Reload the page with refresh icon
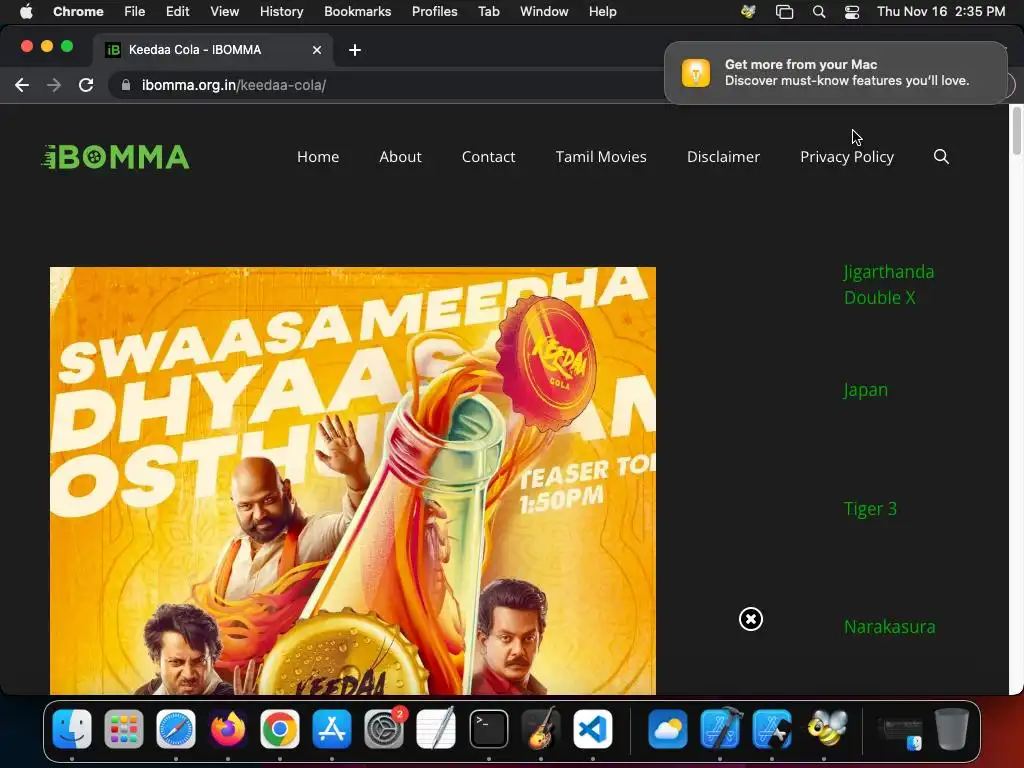The height and width of the screenshot is (768, 1024). click(86, 85)
